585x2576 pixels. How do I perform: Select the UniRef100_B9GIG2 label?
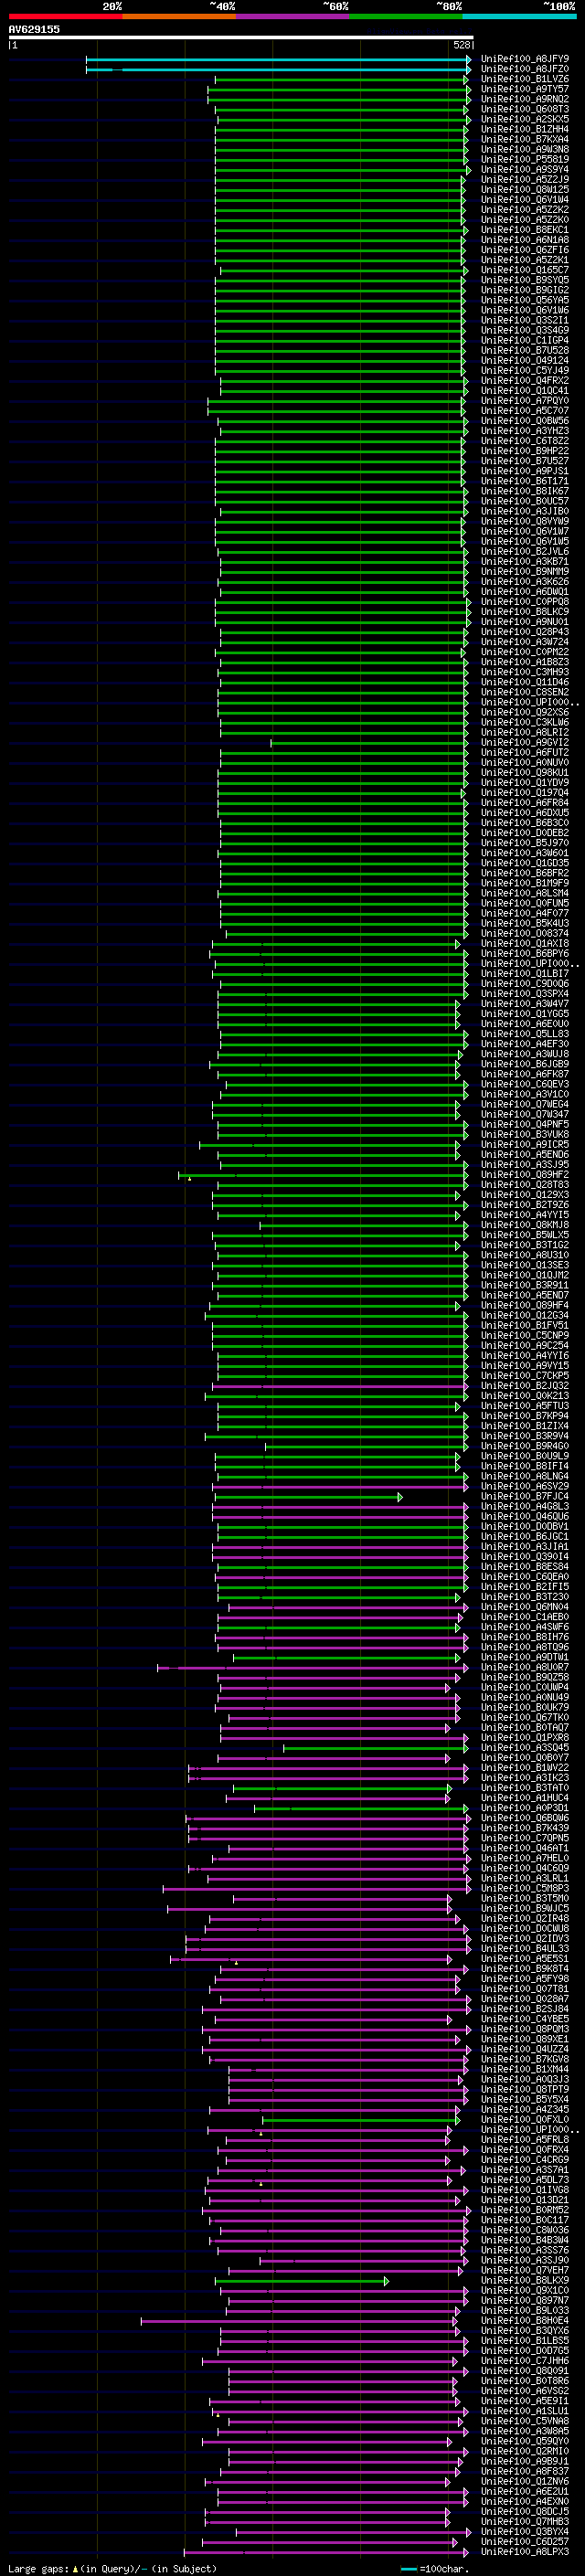[x=525, y=290]
